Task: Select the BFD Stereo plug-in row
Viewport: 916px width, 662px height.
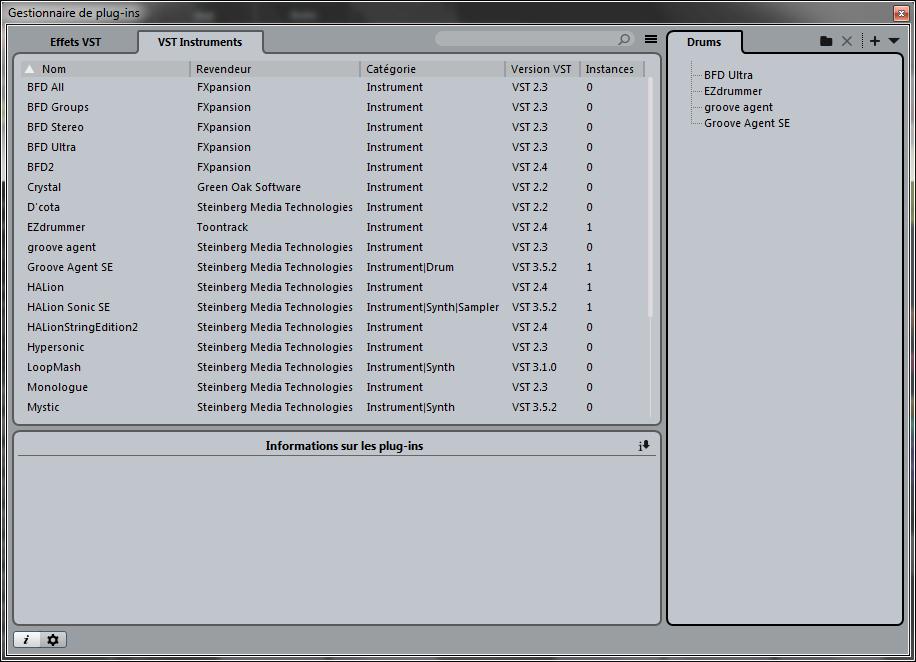Action: 334,127
